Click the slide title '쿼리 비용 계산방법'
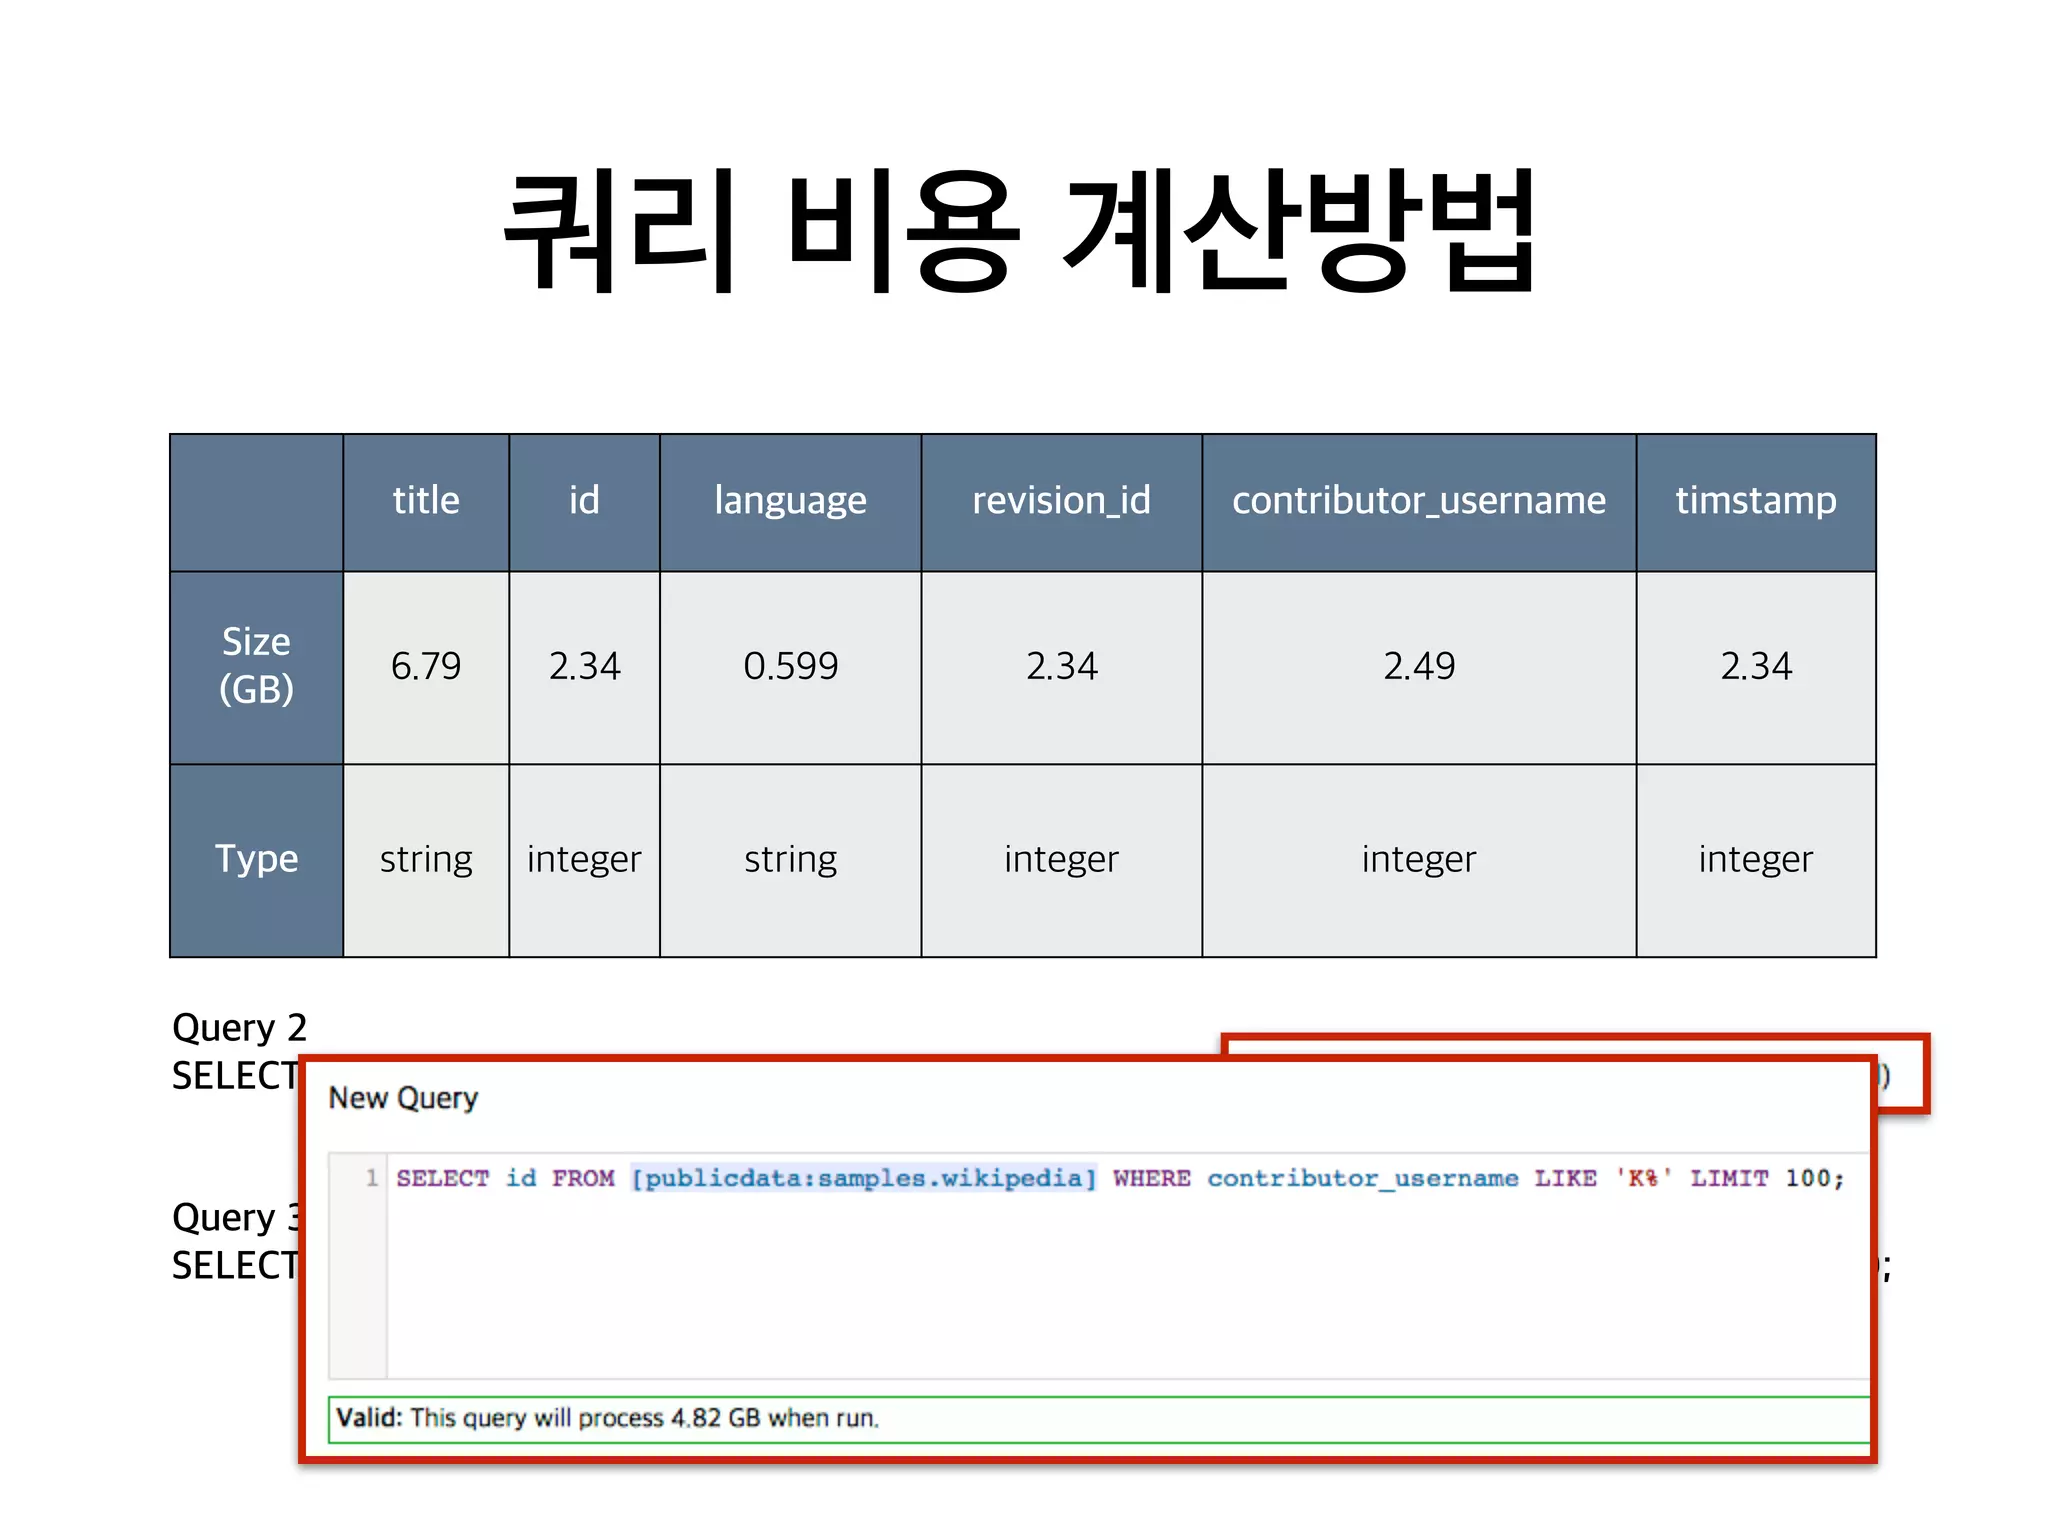 (1020, 231)
